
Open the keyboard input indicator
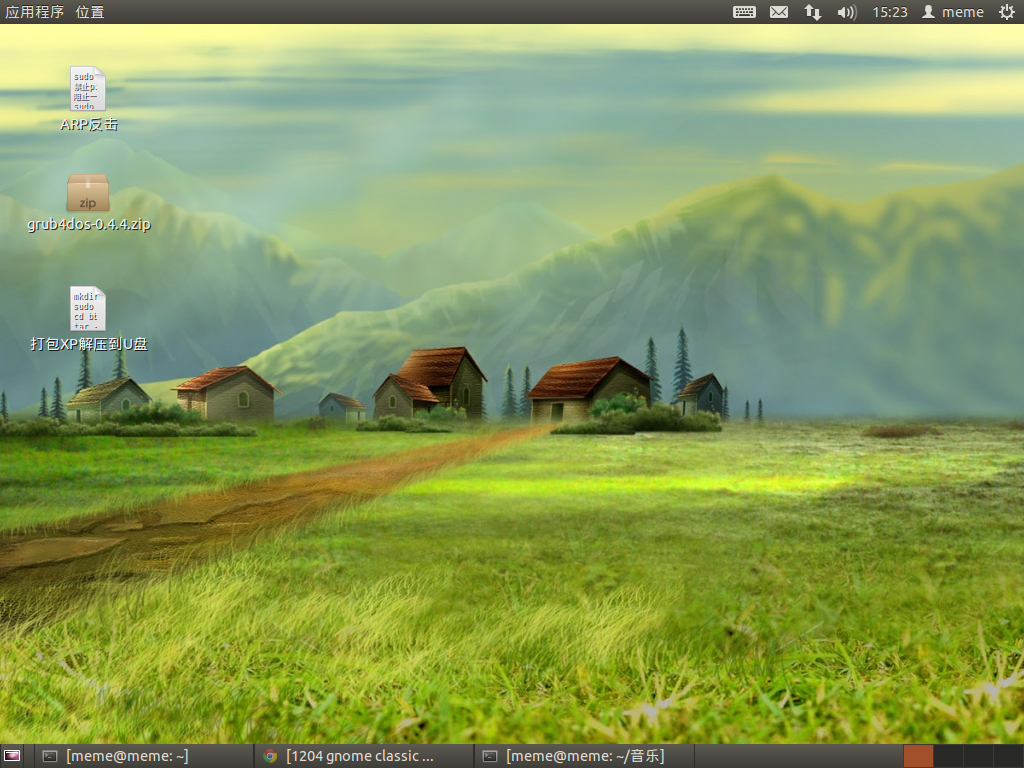click(x=744, y=12)
